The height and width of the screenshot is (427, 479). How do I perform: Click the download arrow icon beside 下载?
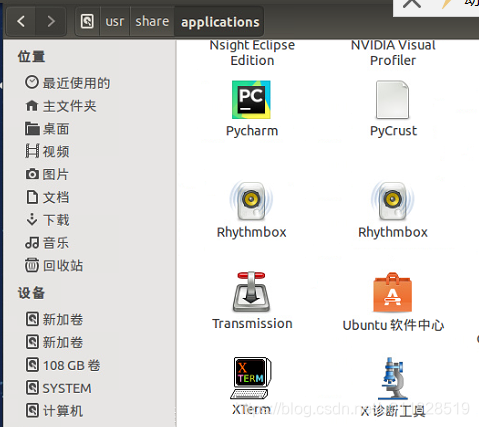[32, 219]
